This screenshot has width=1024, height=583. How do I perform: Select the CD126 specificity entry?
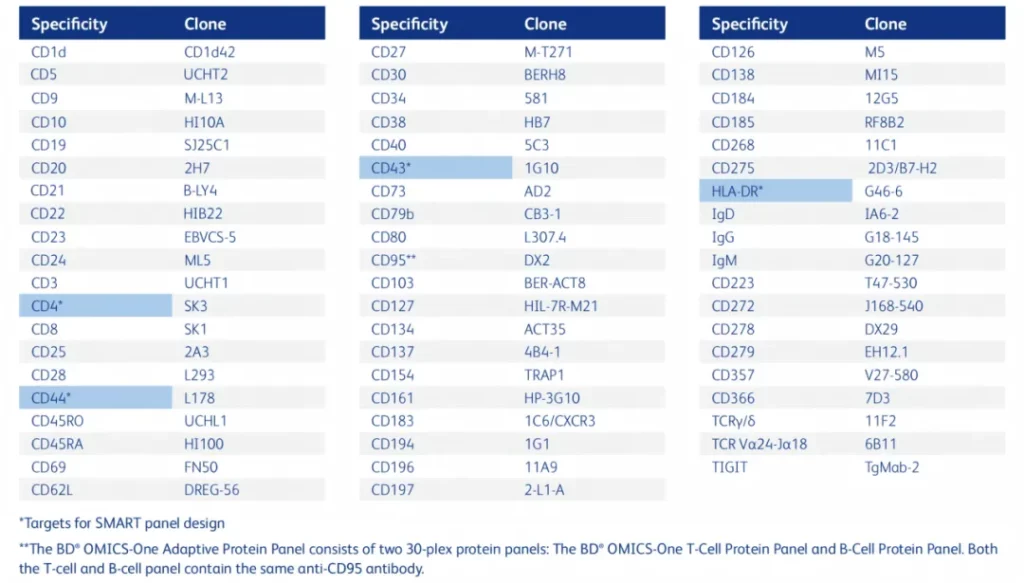pyautogui.click(x=733, y=52)
